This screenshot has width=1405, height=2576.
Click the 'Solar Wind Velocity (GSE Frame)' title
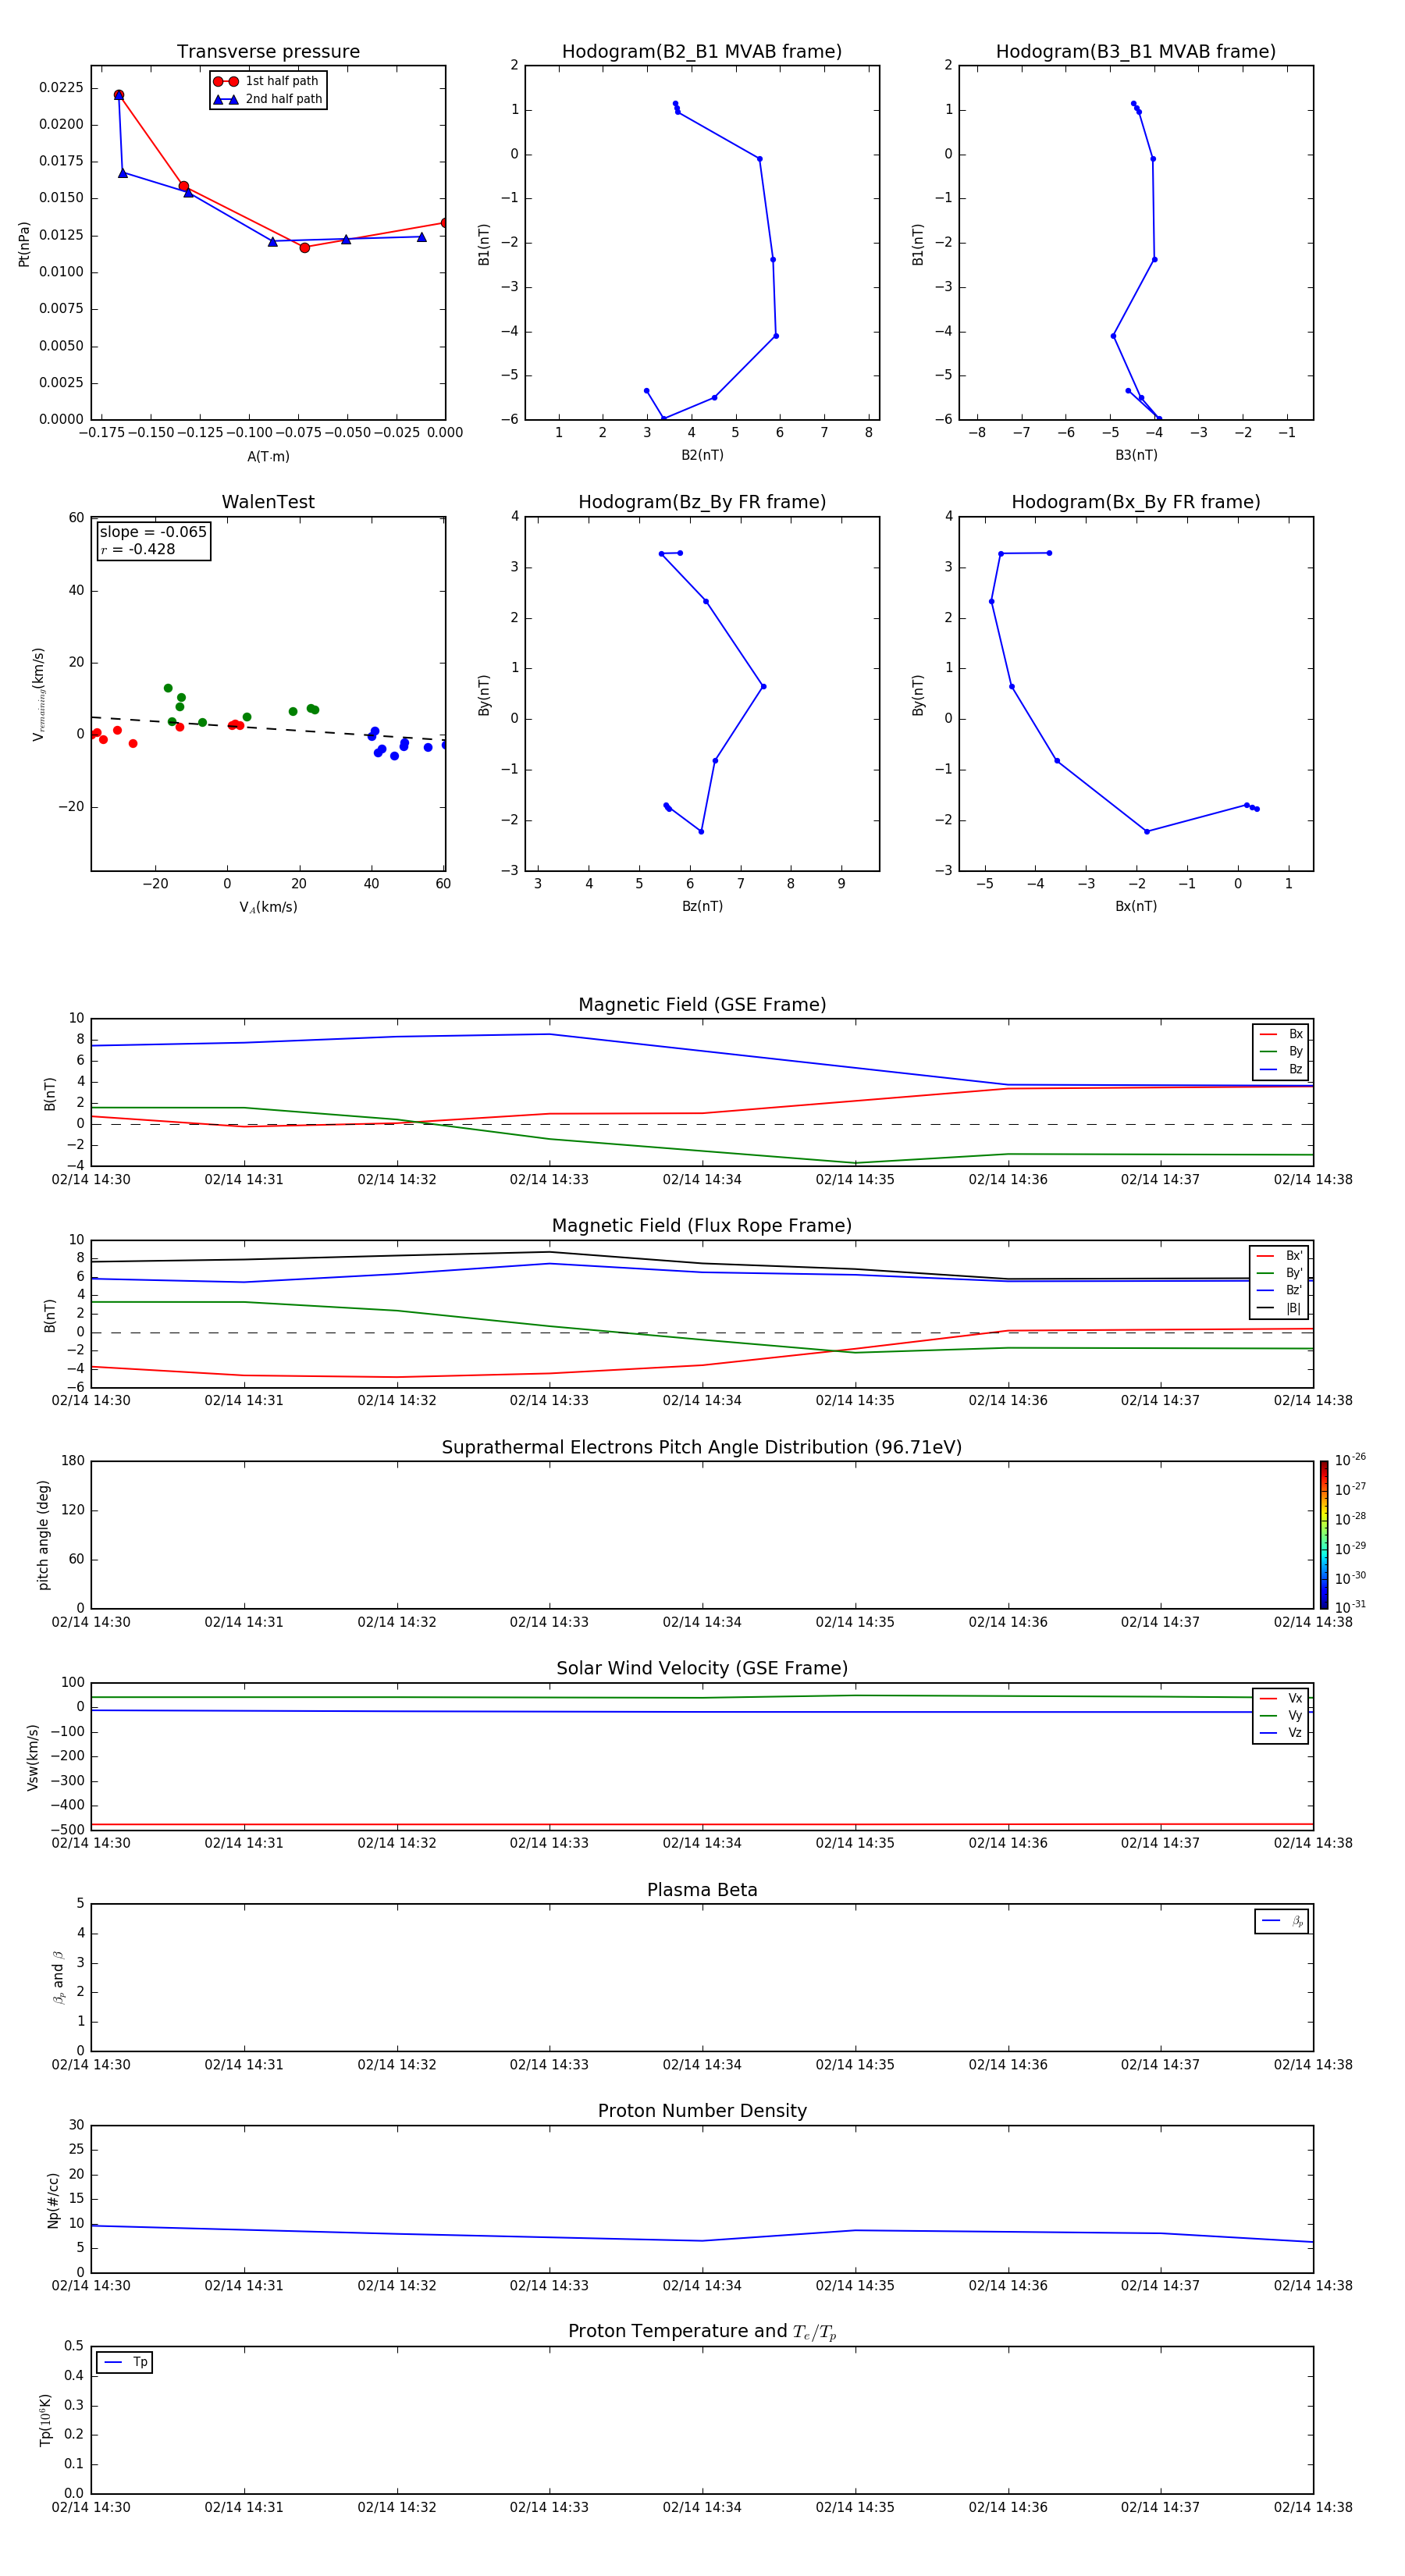pos(702,1668)
